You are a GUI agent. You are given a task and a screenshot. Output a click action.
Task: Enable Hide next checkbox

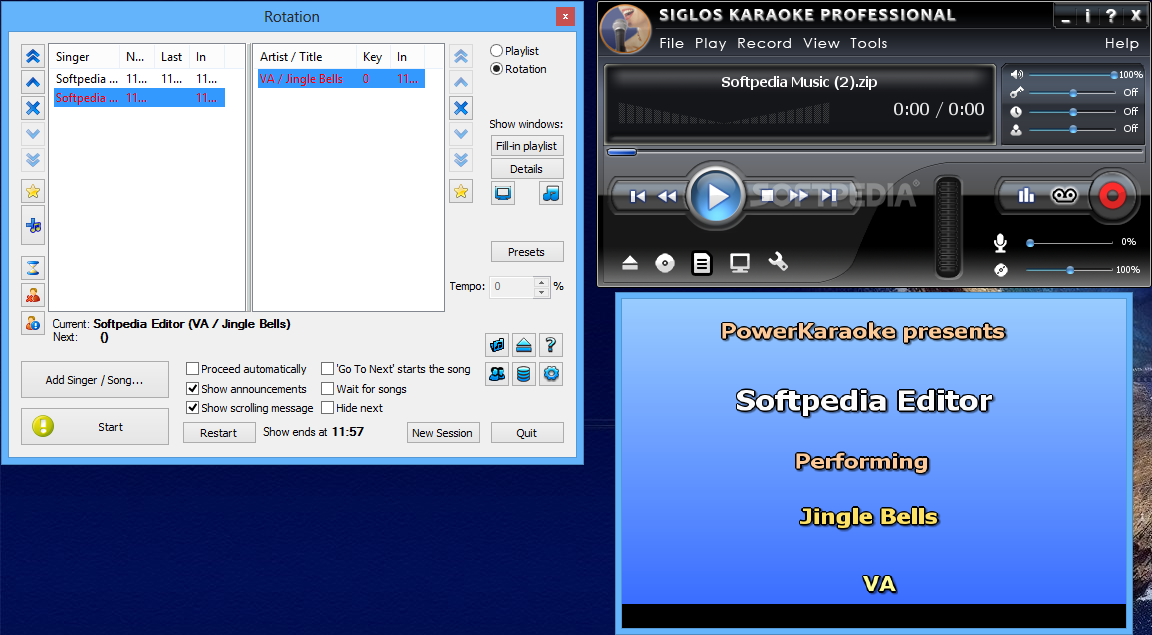coord(328,408)
